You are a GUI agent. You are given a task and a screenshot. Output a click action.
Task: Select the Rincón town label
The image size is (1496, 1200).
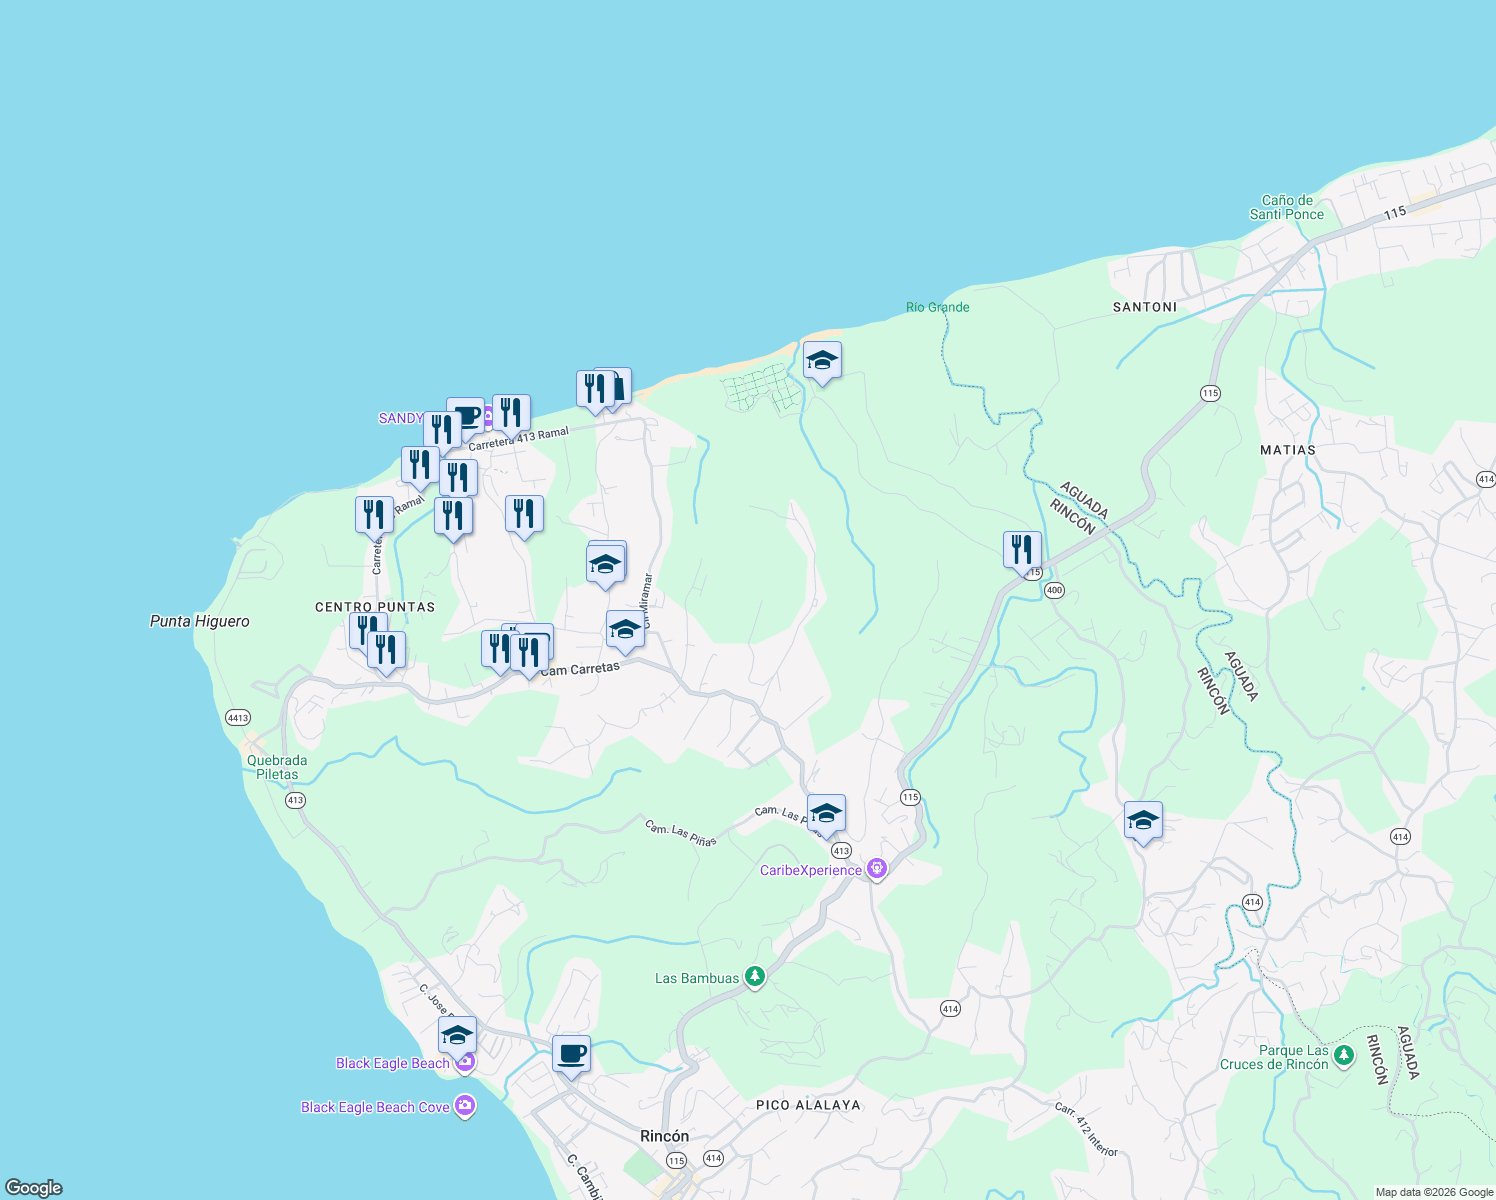[663, 1136]
